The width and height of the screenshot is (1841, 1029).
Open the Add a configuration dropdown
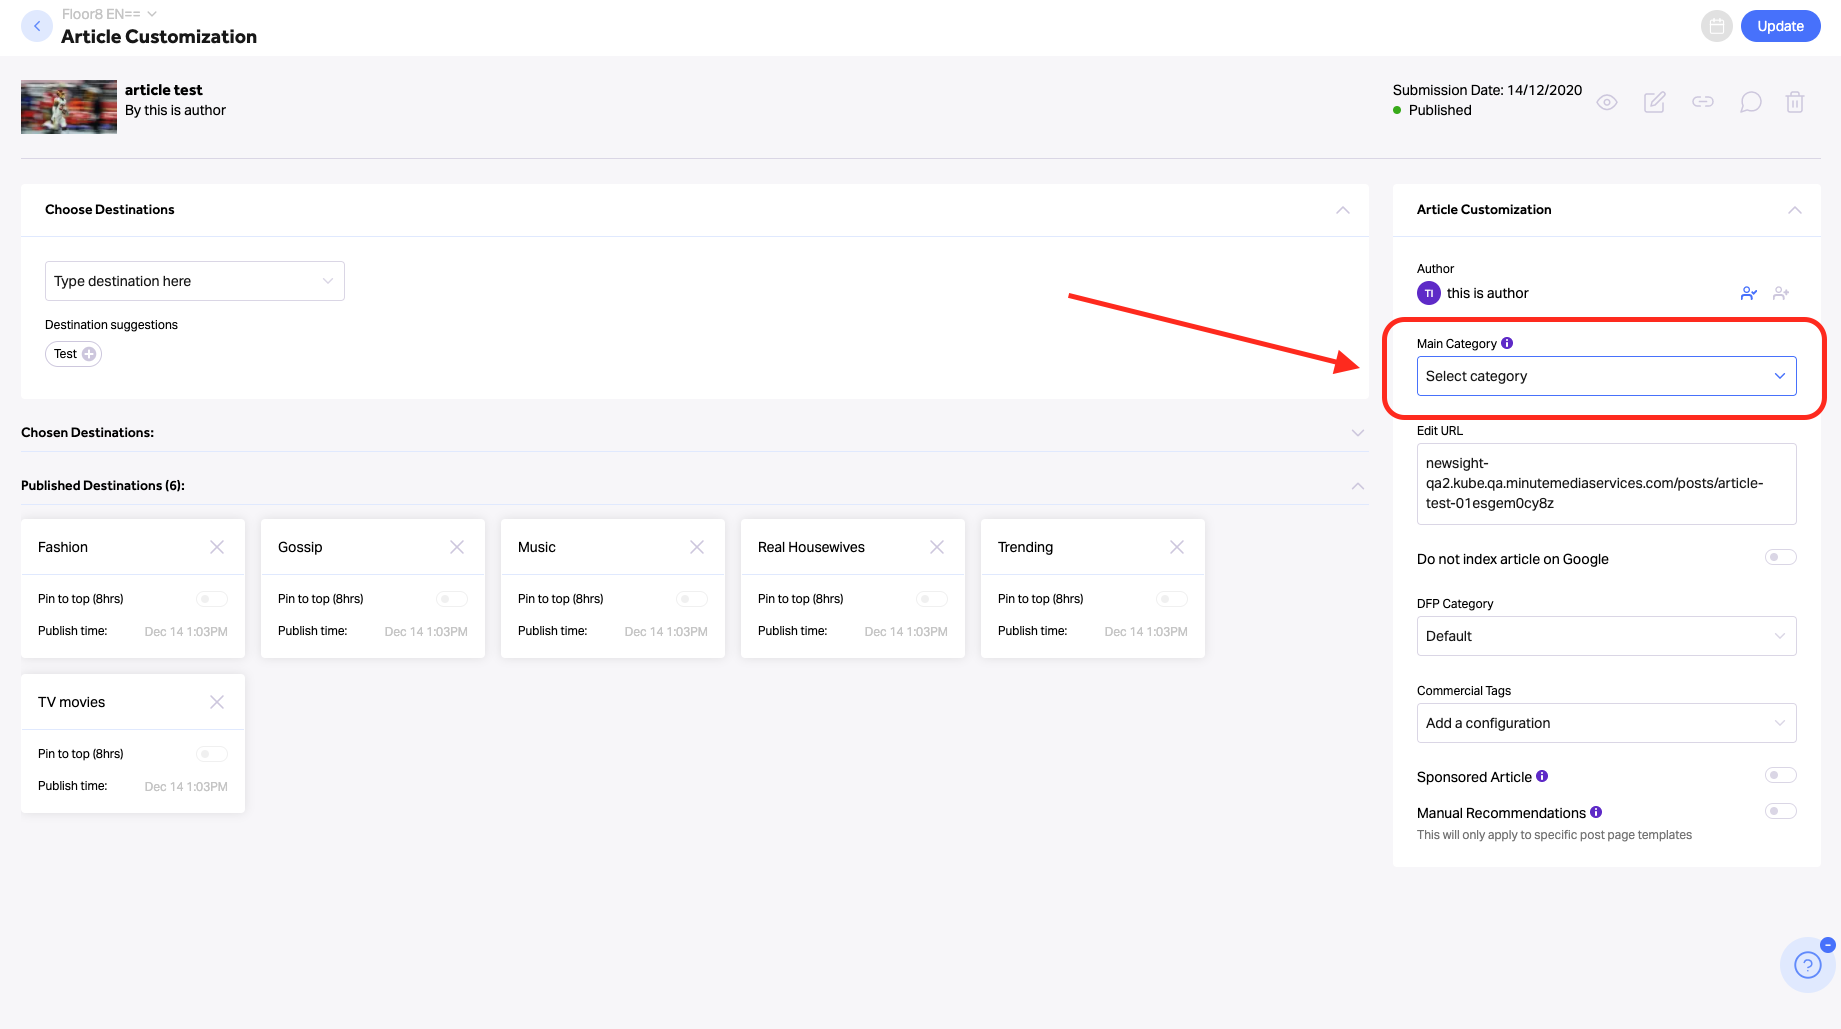click(1606, 723)
